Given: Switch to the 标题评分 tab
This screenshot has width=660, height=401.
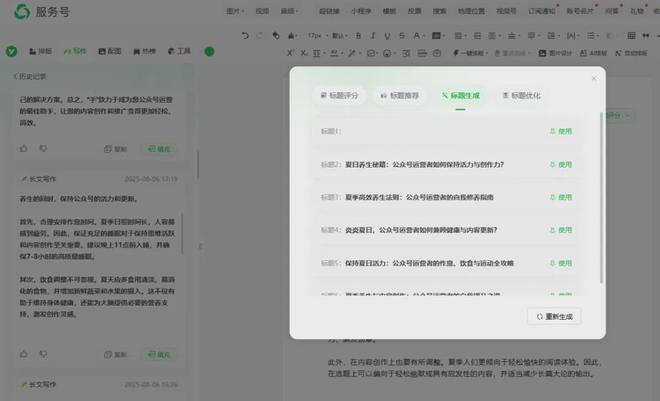Looking at the screenshot, I should (339, 96).
